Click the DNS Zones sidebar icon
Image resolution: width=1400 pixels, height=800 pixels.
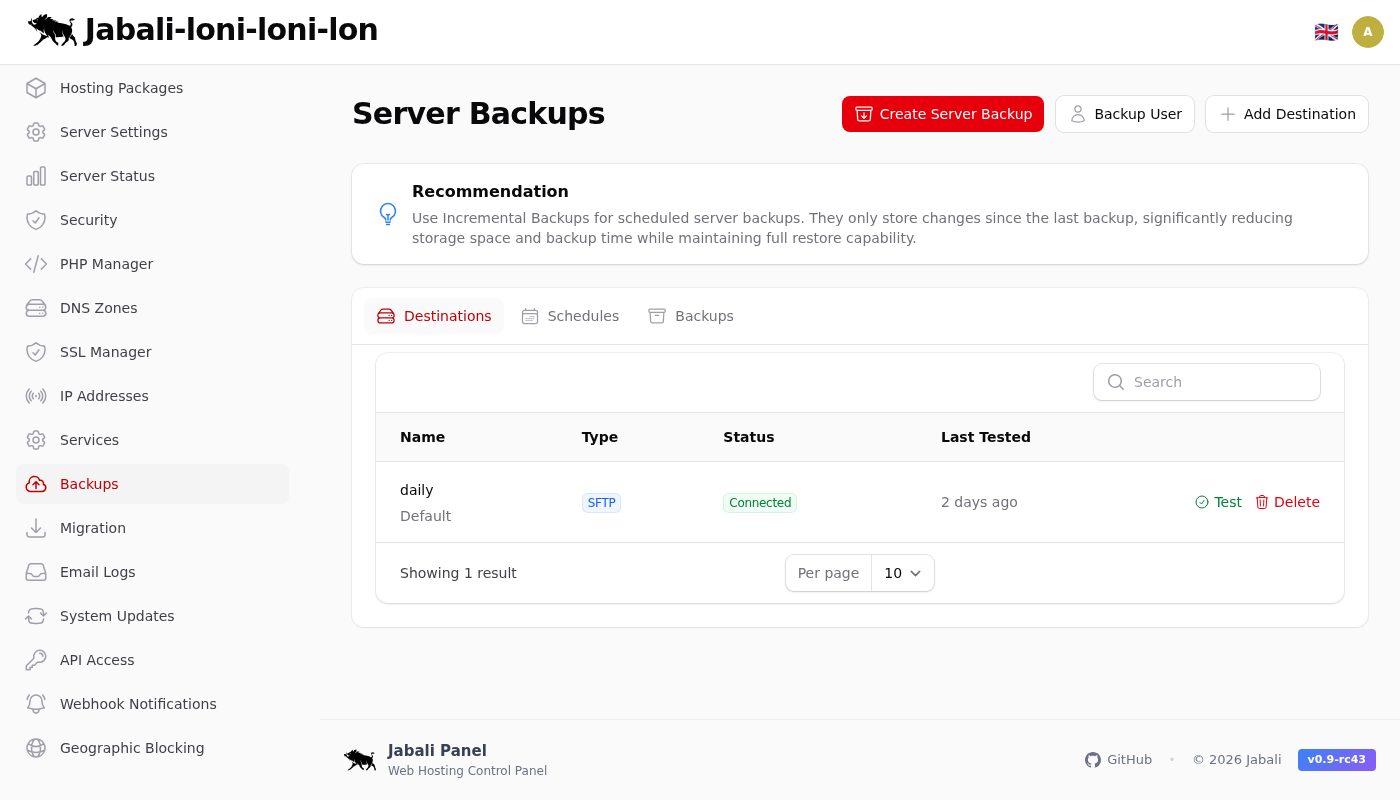(x=36, y=308)
